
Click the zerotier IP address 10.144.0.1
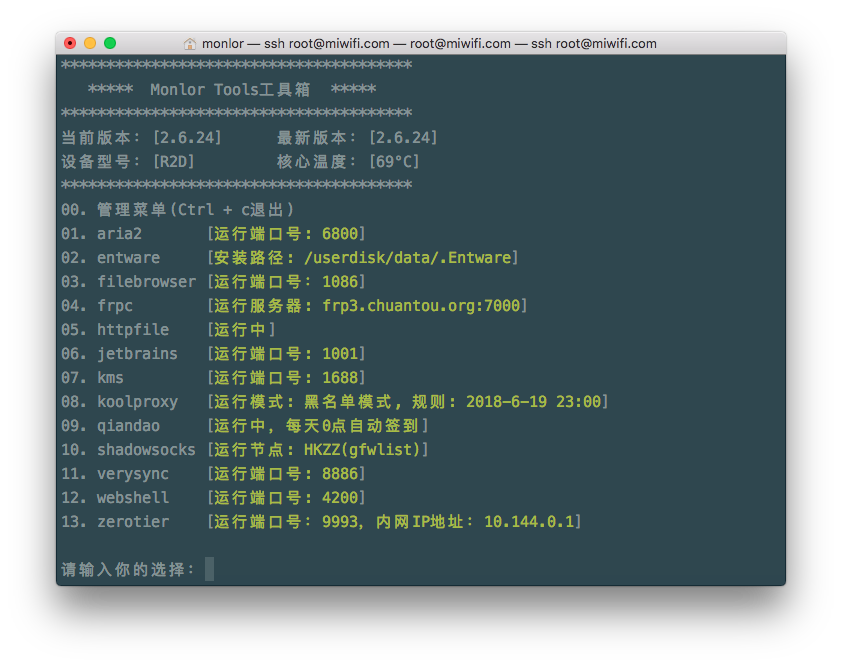(x=528, y=522)
